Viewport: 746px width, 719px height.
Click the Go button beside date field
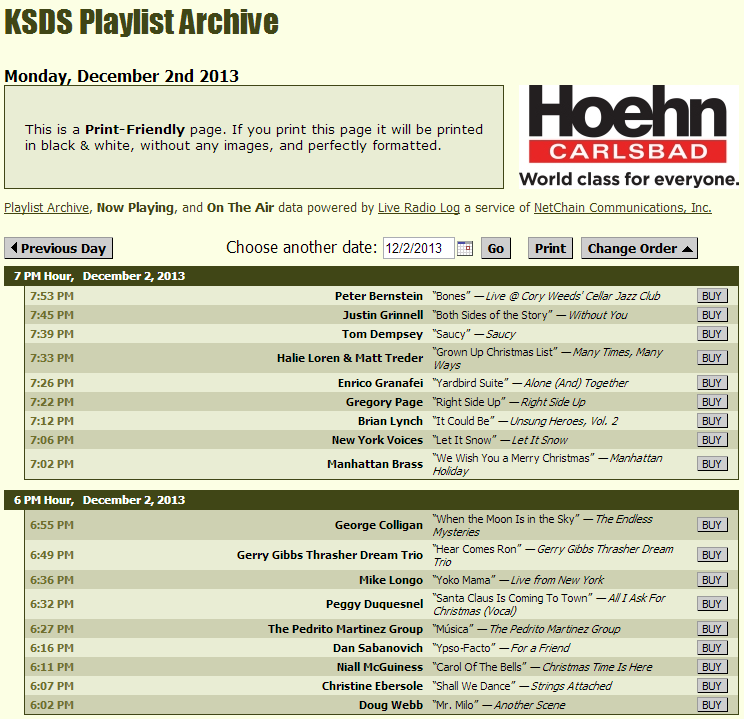(496, 248)
